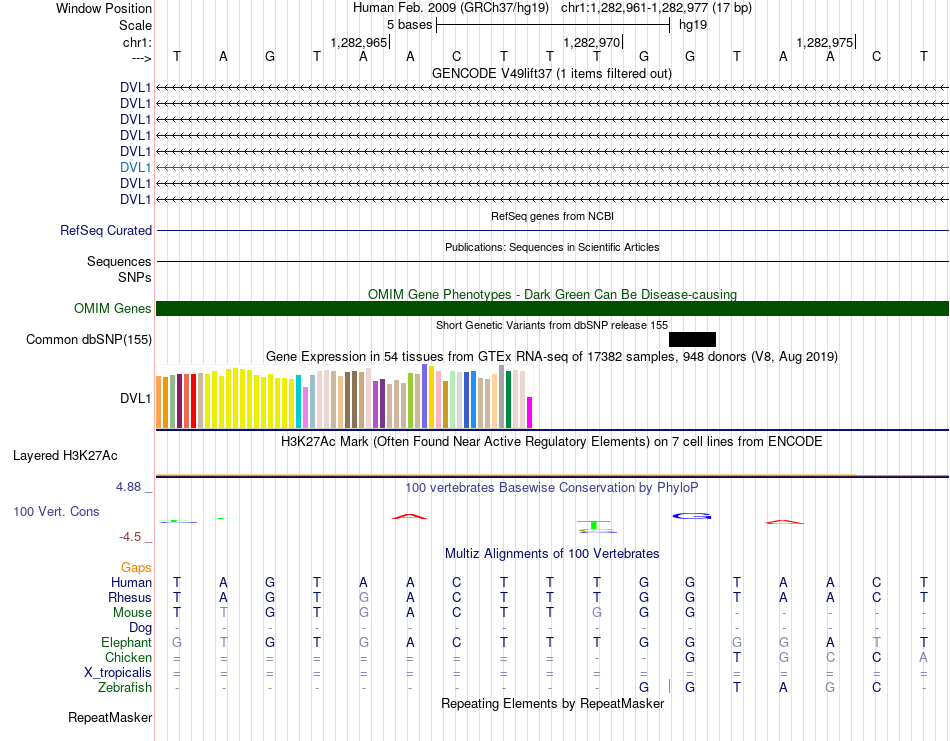Click the Multiz Alignments of 100 Vertebrates title
Screen dimensions: 950x741
pos(551,553)
